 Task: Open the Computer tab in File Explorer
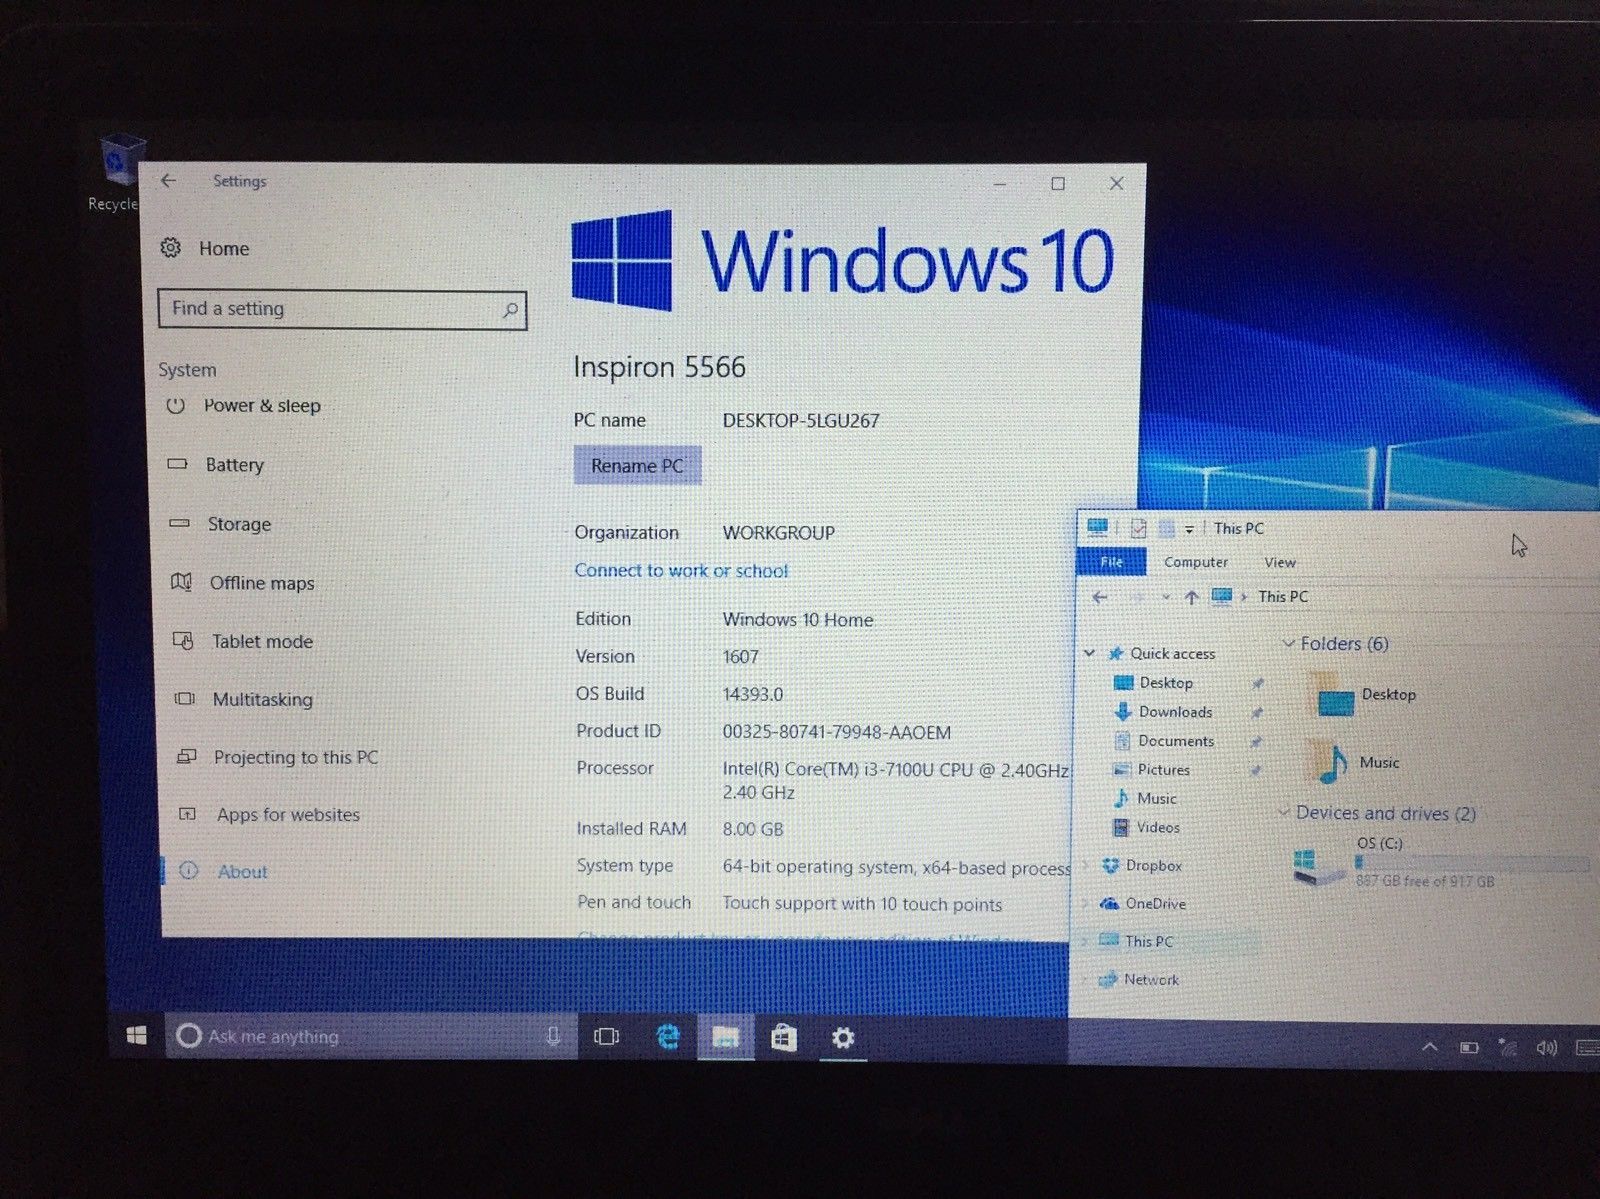1196,562
